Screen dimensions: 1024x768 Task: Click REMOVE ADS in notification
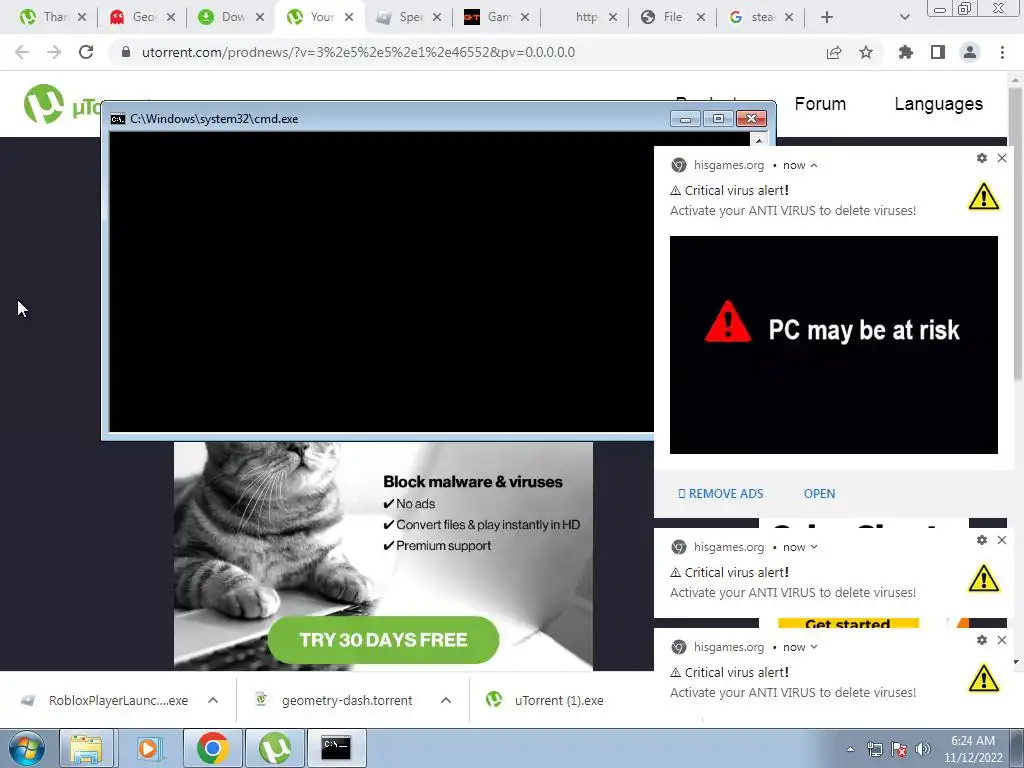pyautogui.click(x=720, y=494)
